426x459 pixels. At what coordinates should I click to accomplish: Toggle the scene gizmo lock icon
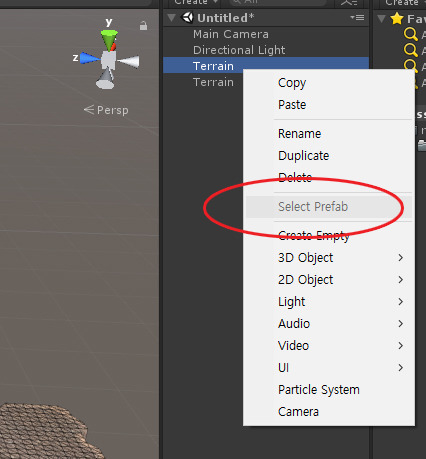click(143, 25)
